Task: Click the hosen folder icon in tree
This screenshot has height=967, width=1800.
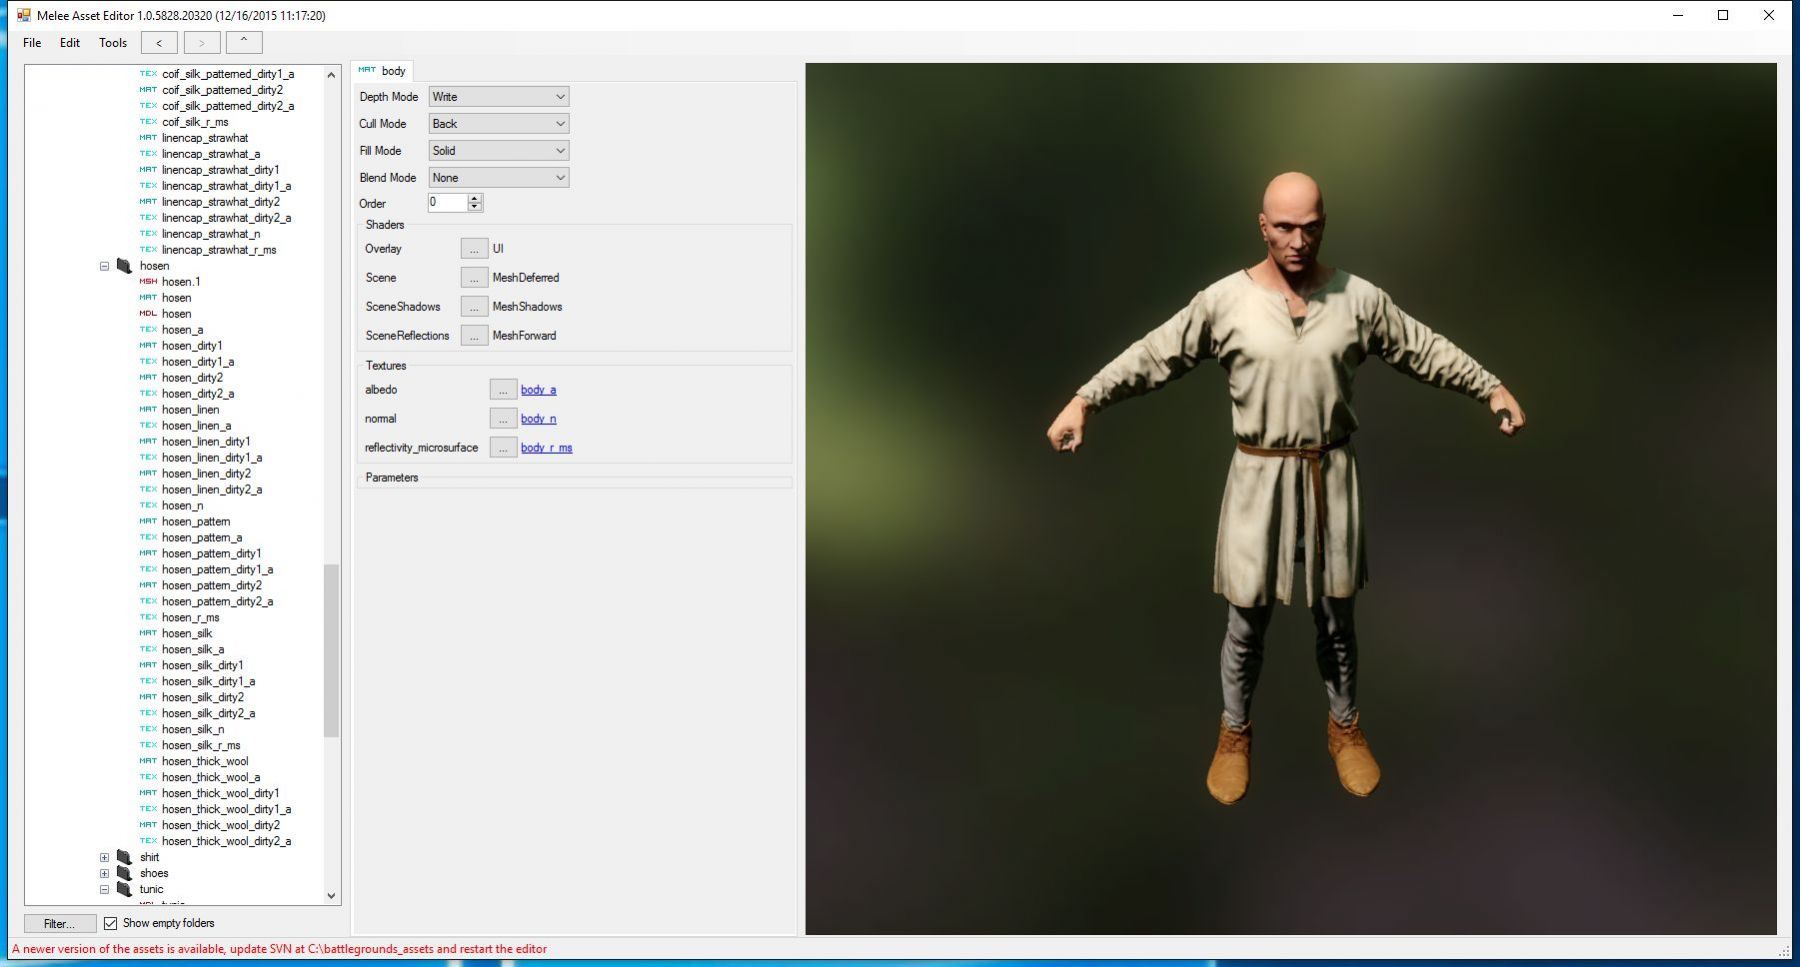Action: point(124,266)
